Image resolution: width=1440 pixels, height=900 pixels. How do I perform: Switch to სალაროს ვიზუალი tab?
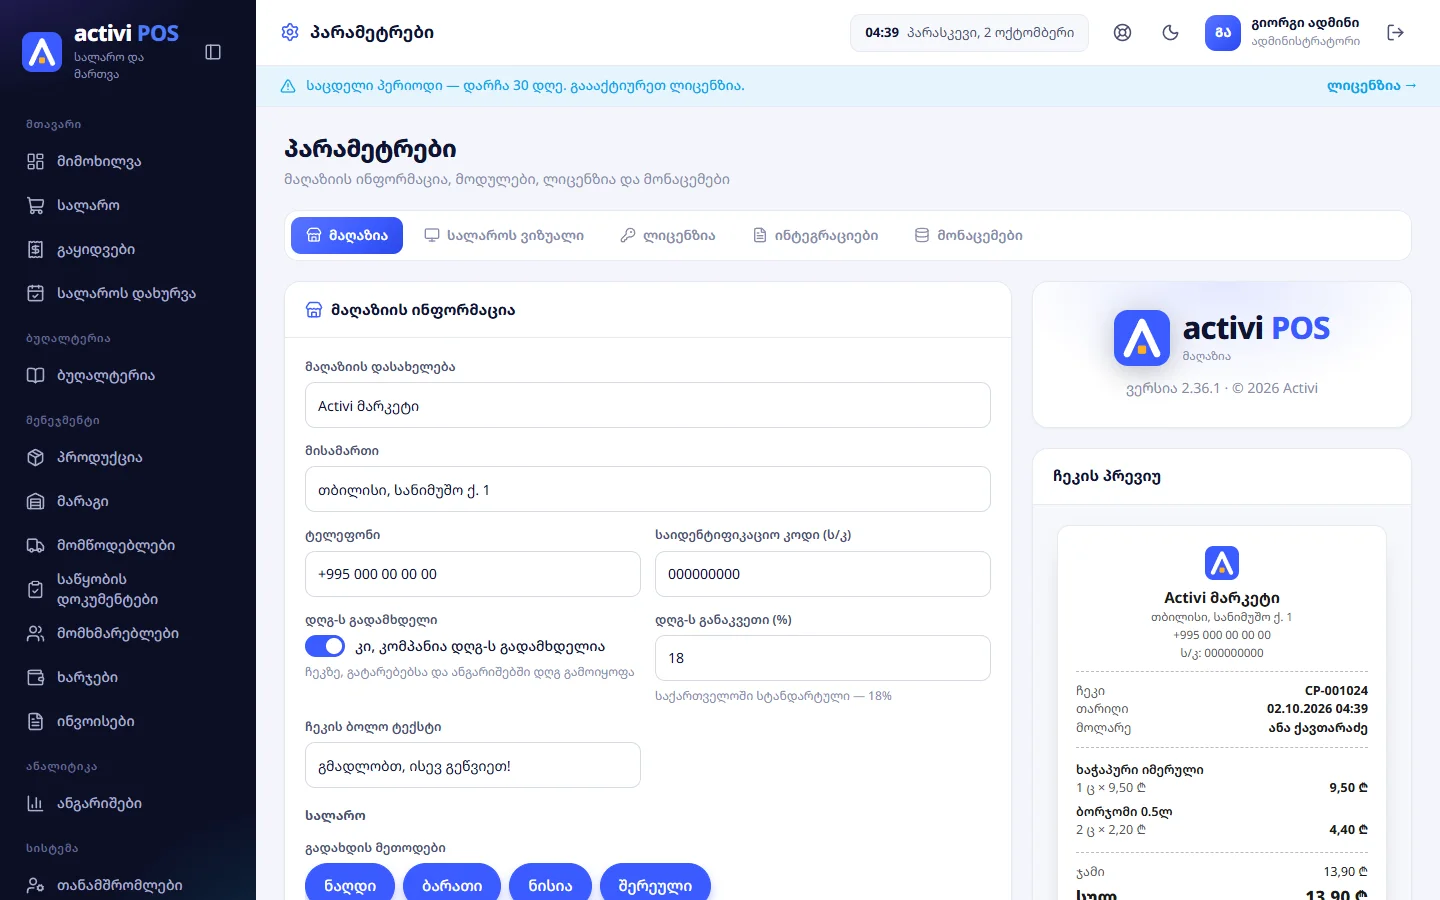pos(504,236)
